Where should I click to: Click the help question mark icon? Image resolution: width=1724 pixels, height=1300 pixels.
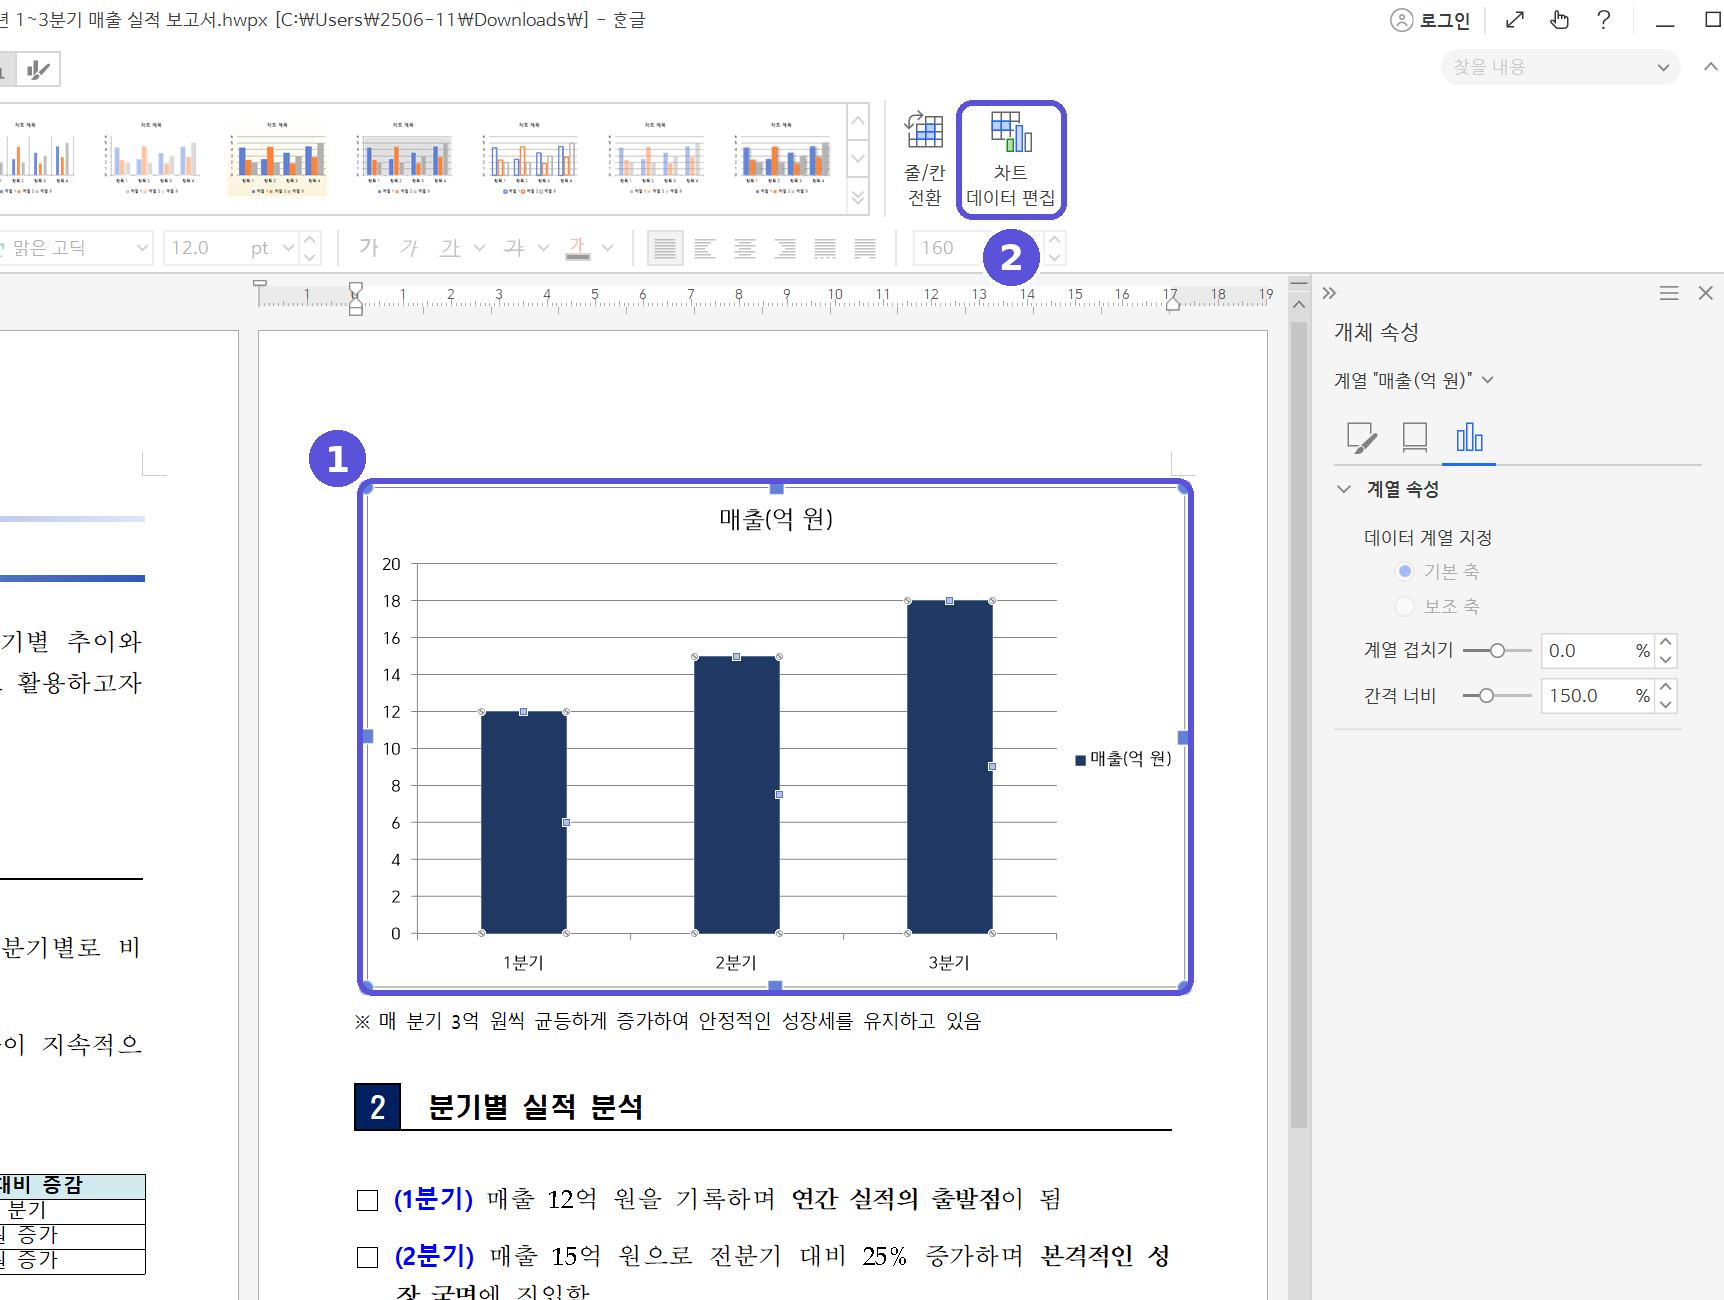point(1604,20)
